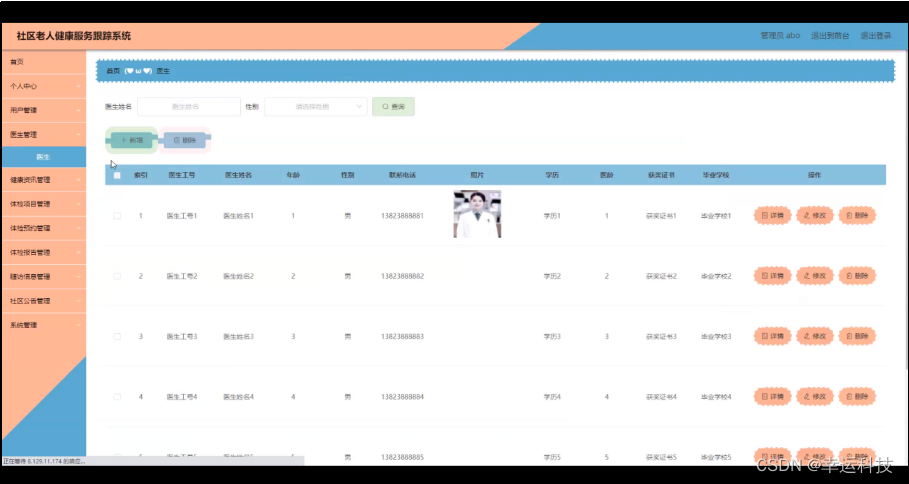This screenshot has width=909, height=484.
Task: Click phone number 13823888883
Action: [402, 336]
